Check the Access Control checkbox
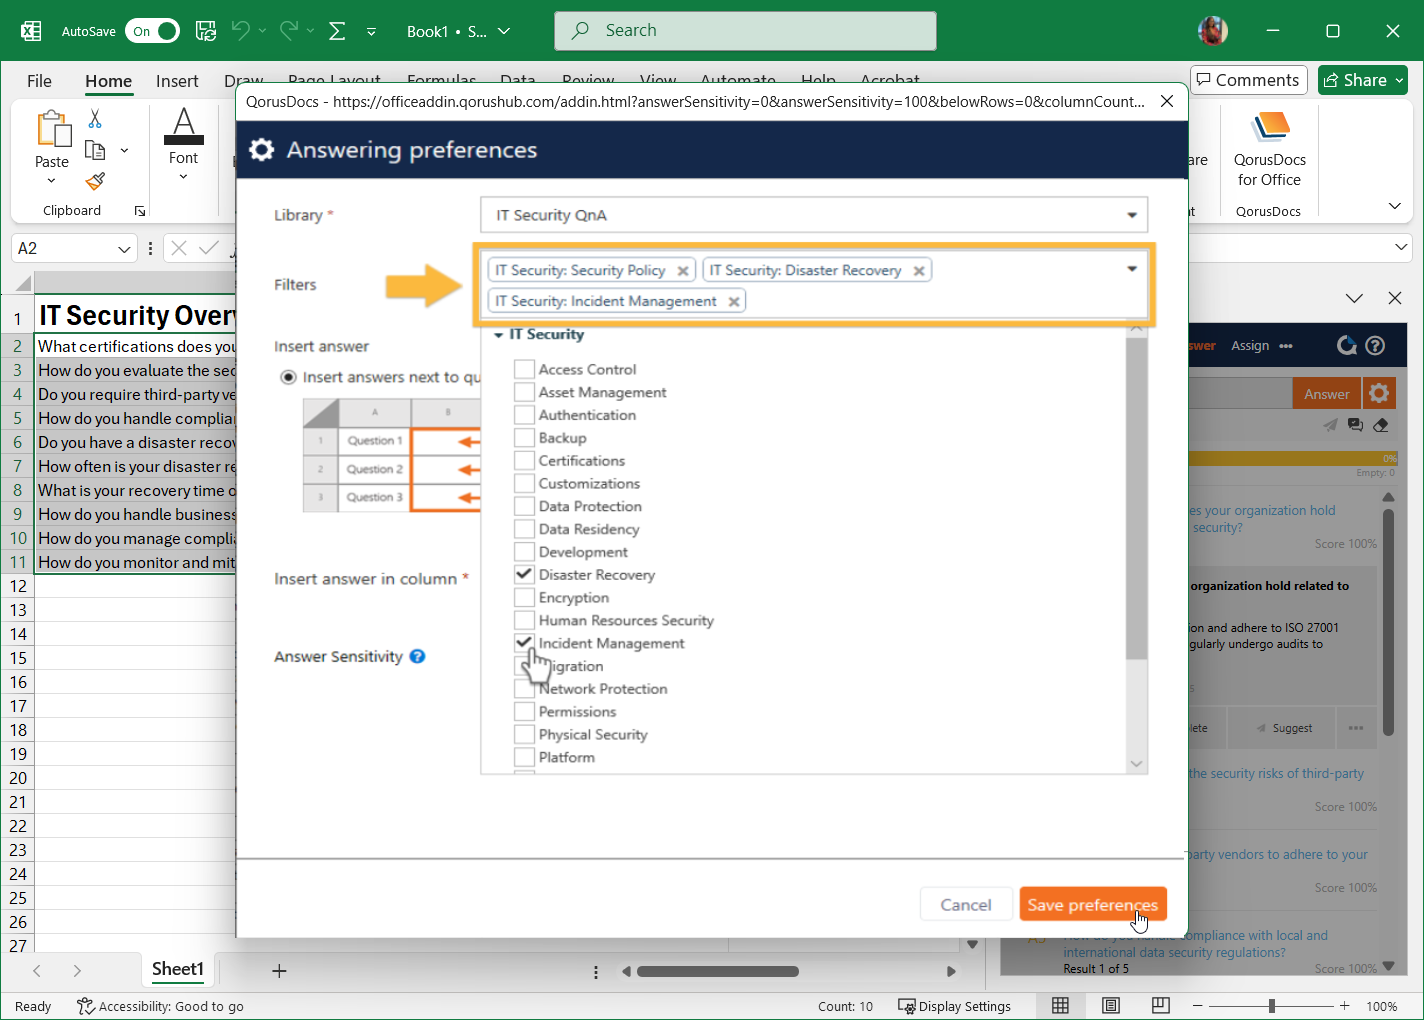The width and height of the screenshot is (1424, 1020). coord(524,369)
